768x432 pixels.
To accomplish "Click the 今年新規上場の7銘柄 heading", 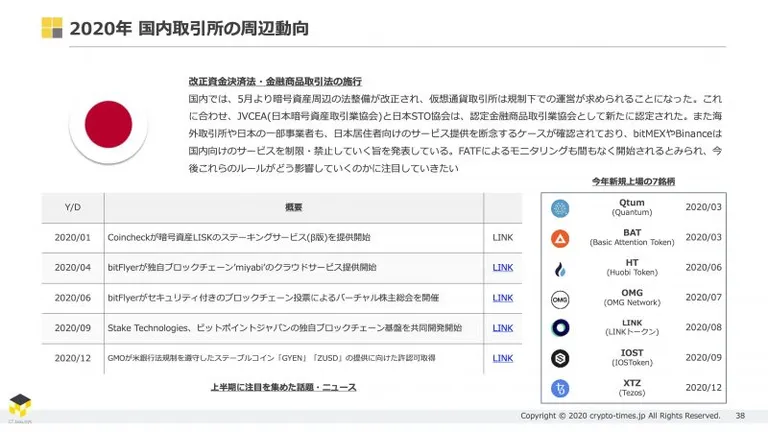I will click(633, 181).
